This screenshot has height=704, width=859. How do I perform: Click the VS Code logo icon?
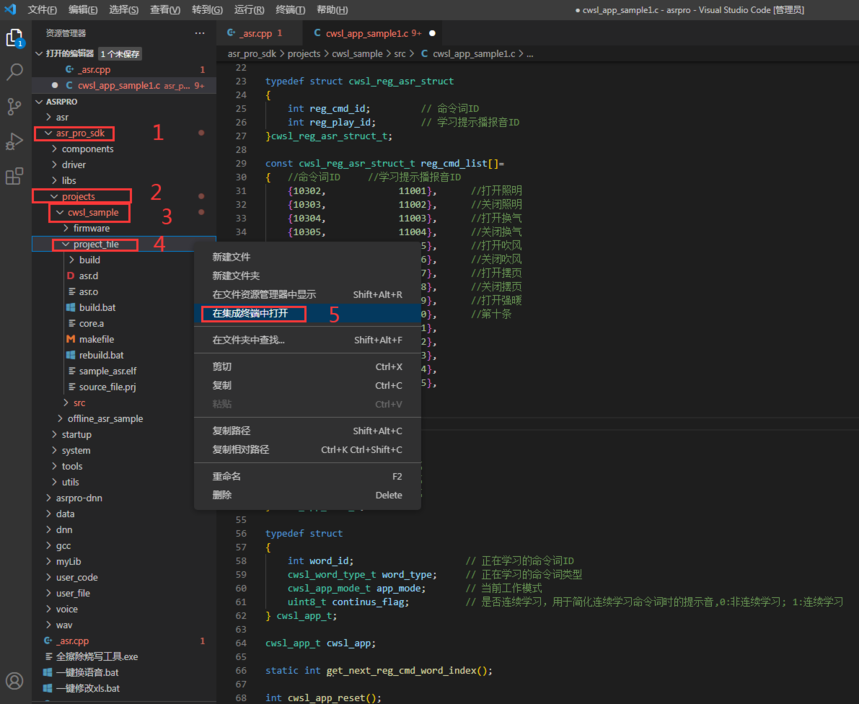[10, 9]
